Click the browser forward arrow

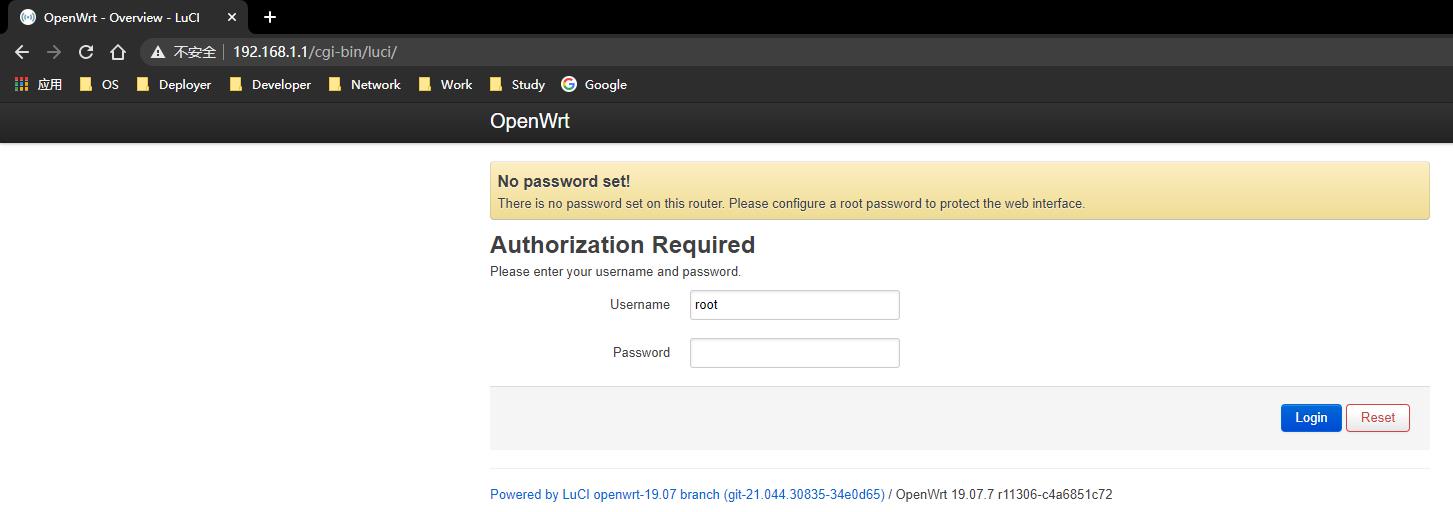click(54, 52)
